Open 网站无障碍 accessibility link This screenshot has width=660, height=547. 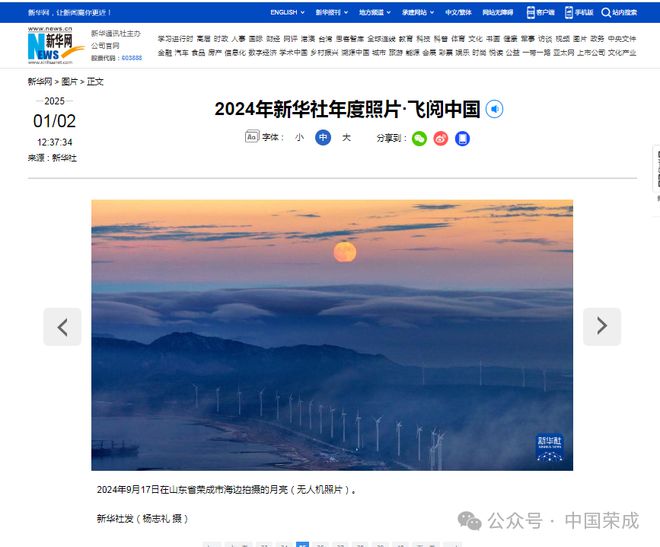coord(498,12)
